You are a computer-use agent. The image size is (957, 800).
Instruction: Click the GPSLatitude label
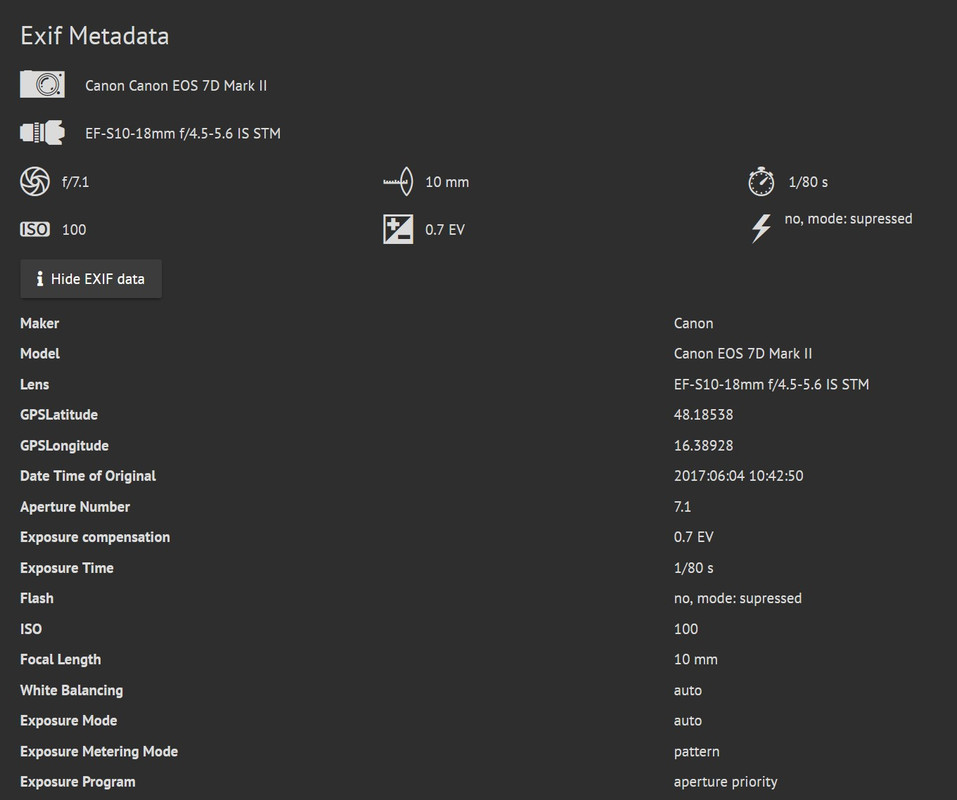click(x=59, y=415)
